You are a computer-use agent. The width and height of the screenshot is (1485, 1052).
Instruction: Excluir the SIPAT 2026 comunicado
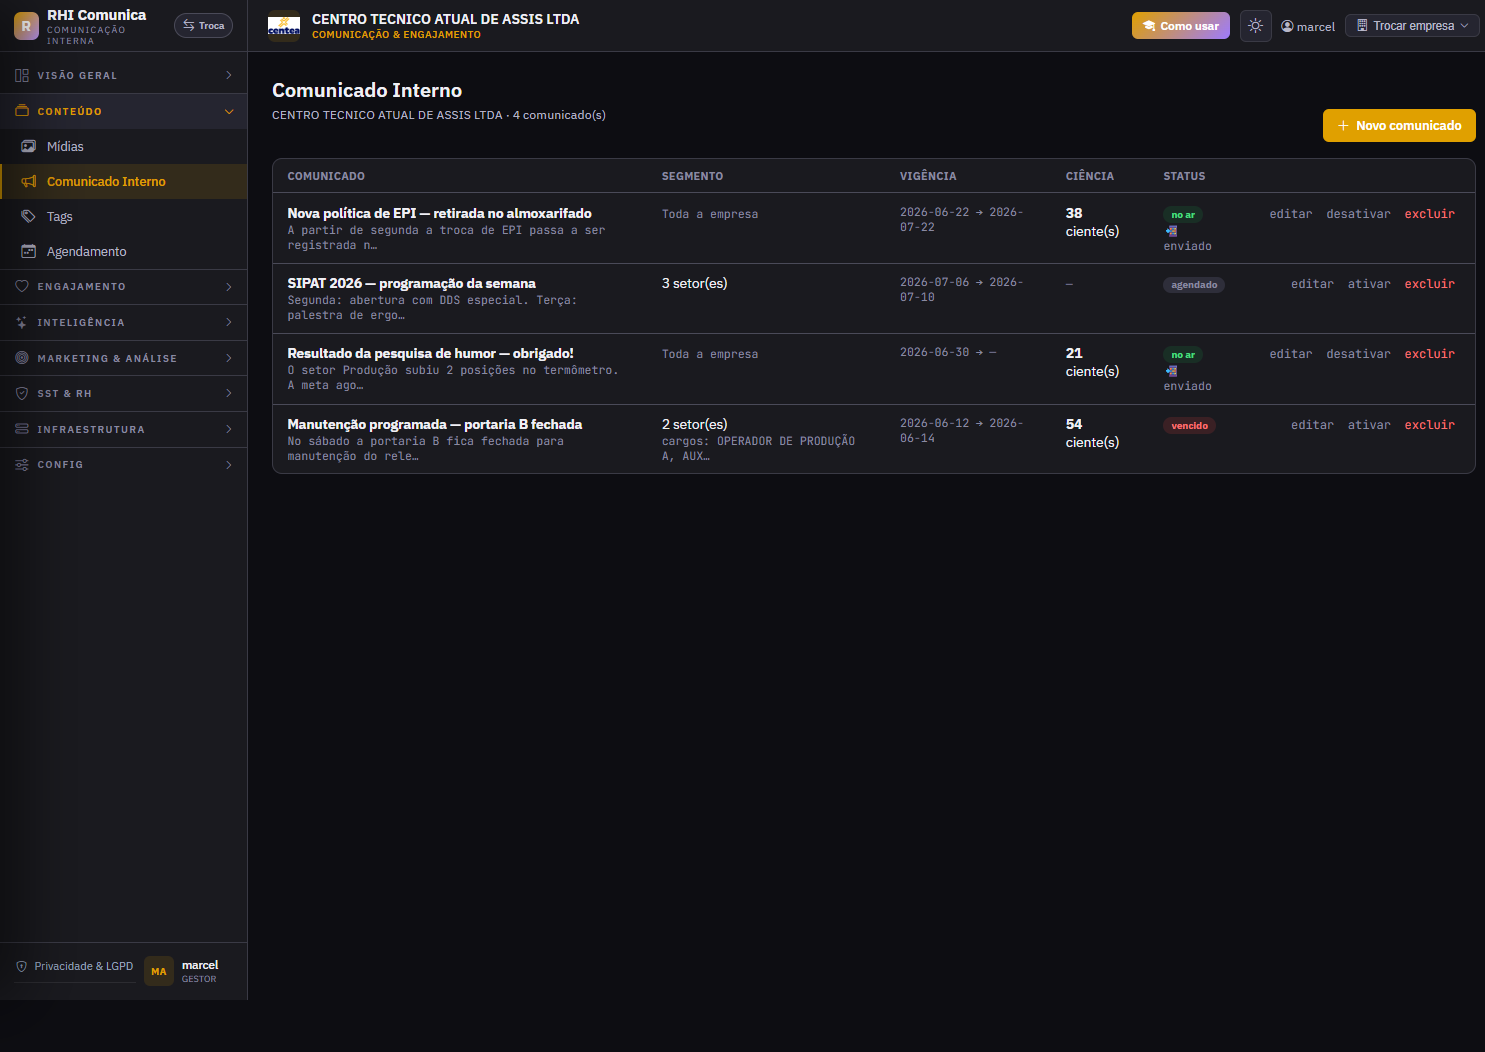1429,284
